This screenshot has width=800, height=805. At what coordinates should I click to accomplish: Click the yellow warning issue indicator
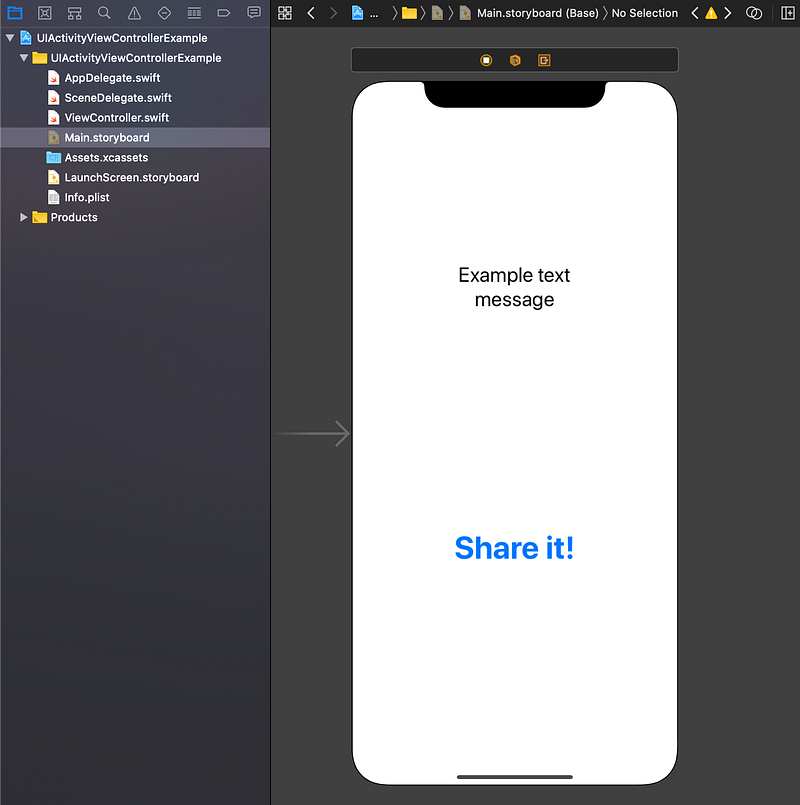(711, 13)
